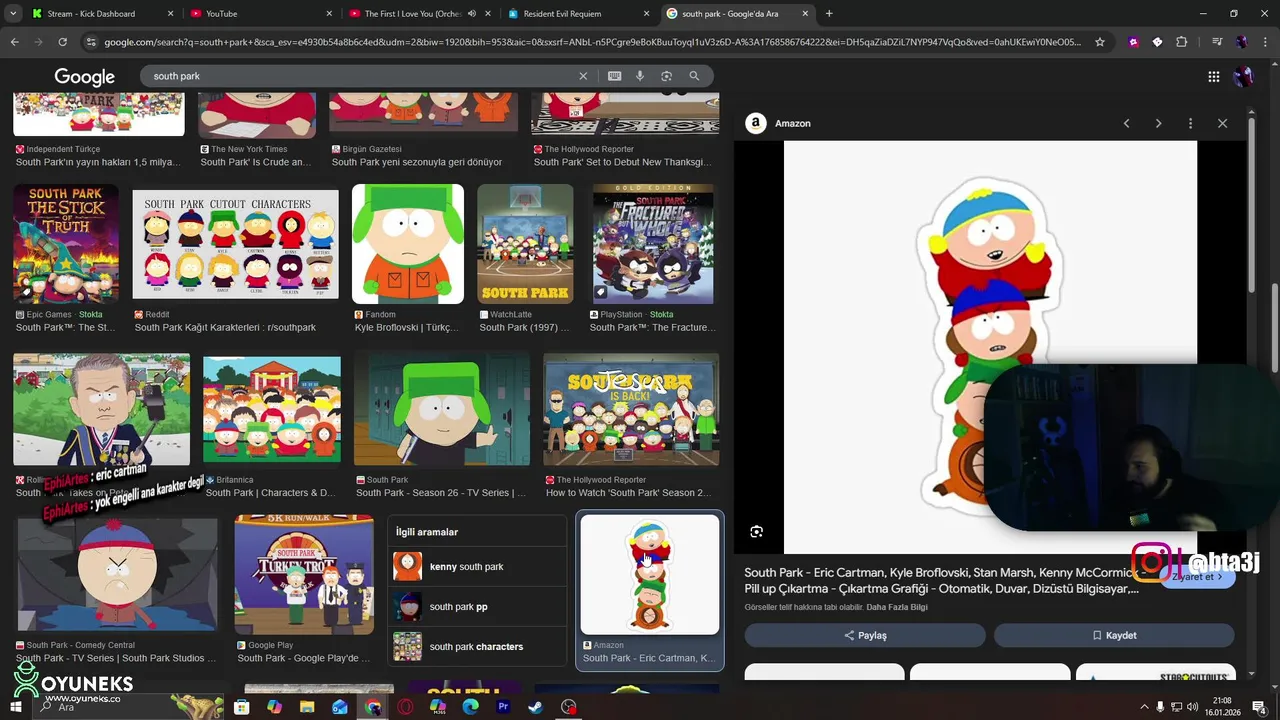Submit search with the magnifier icon
The height and width of the screenshot is (720, 1280).
tap(694, 76)
